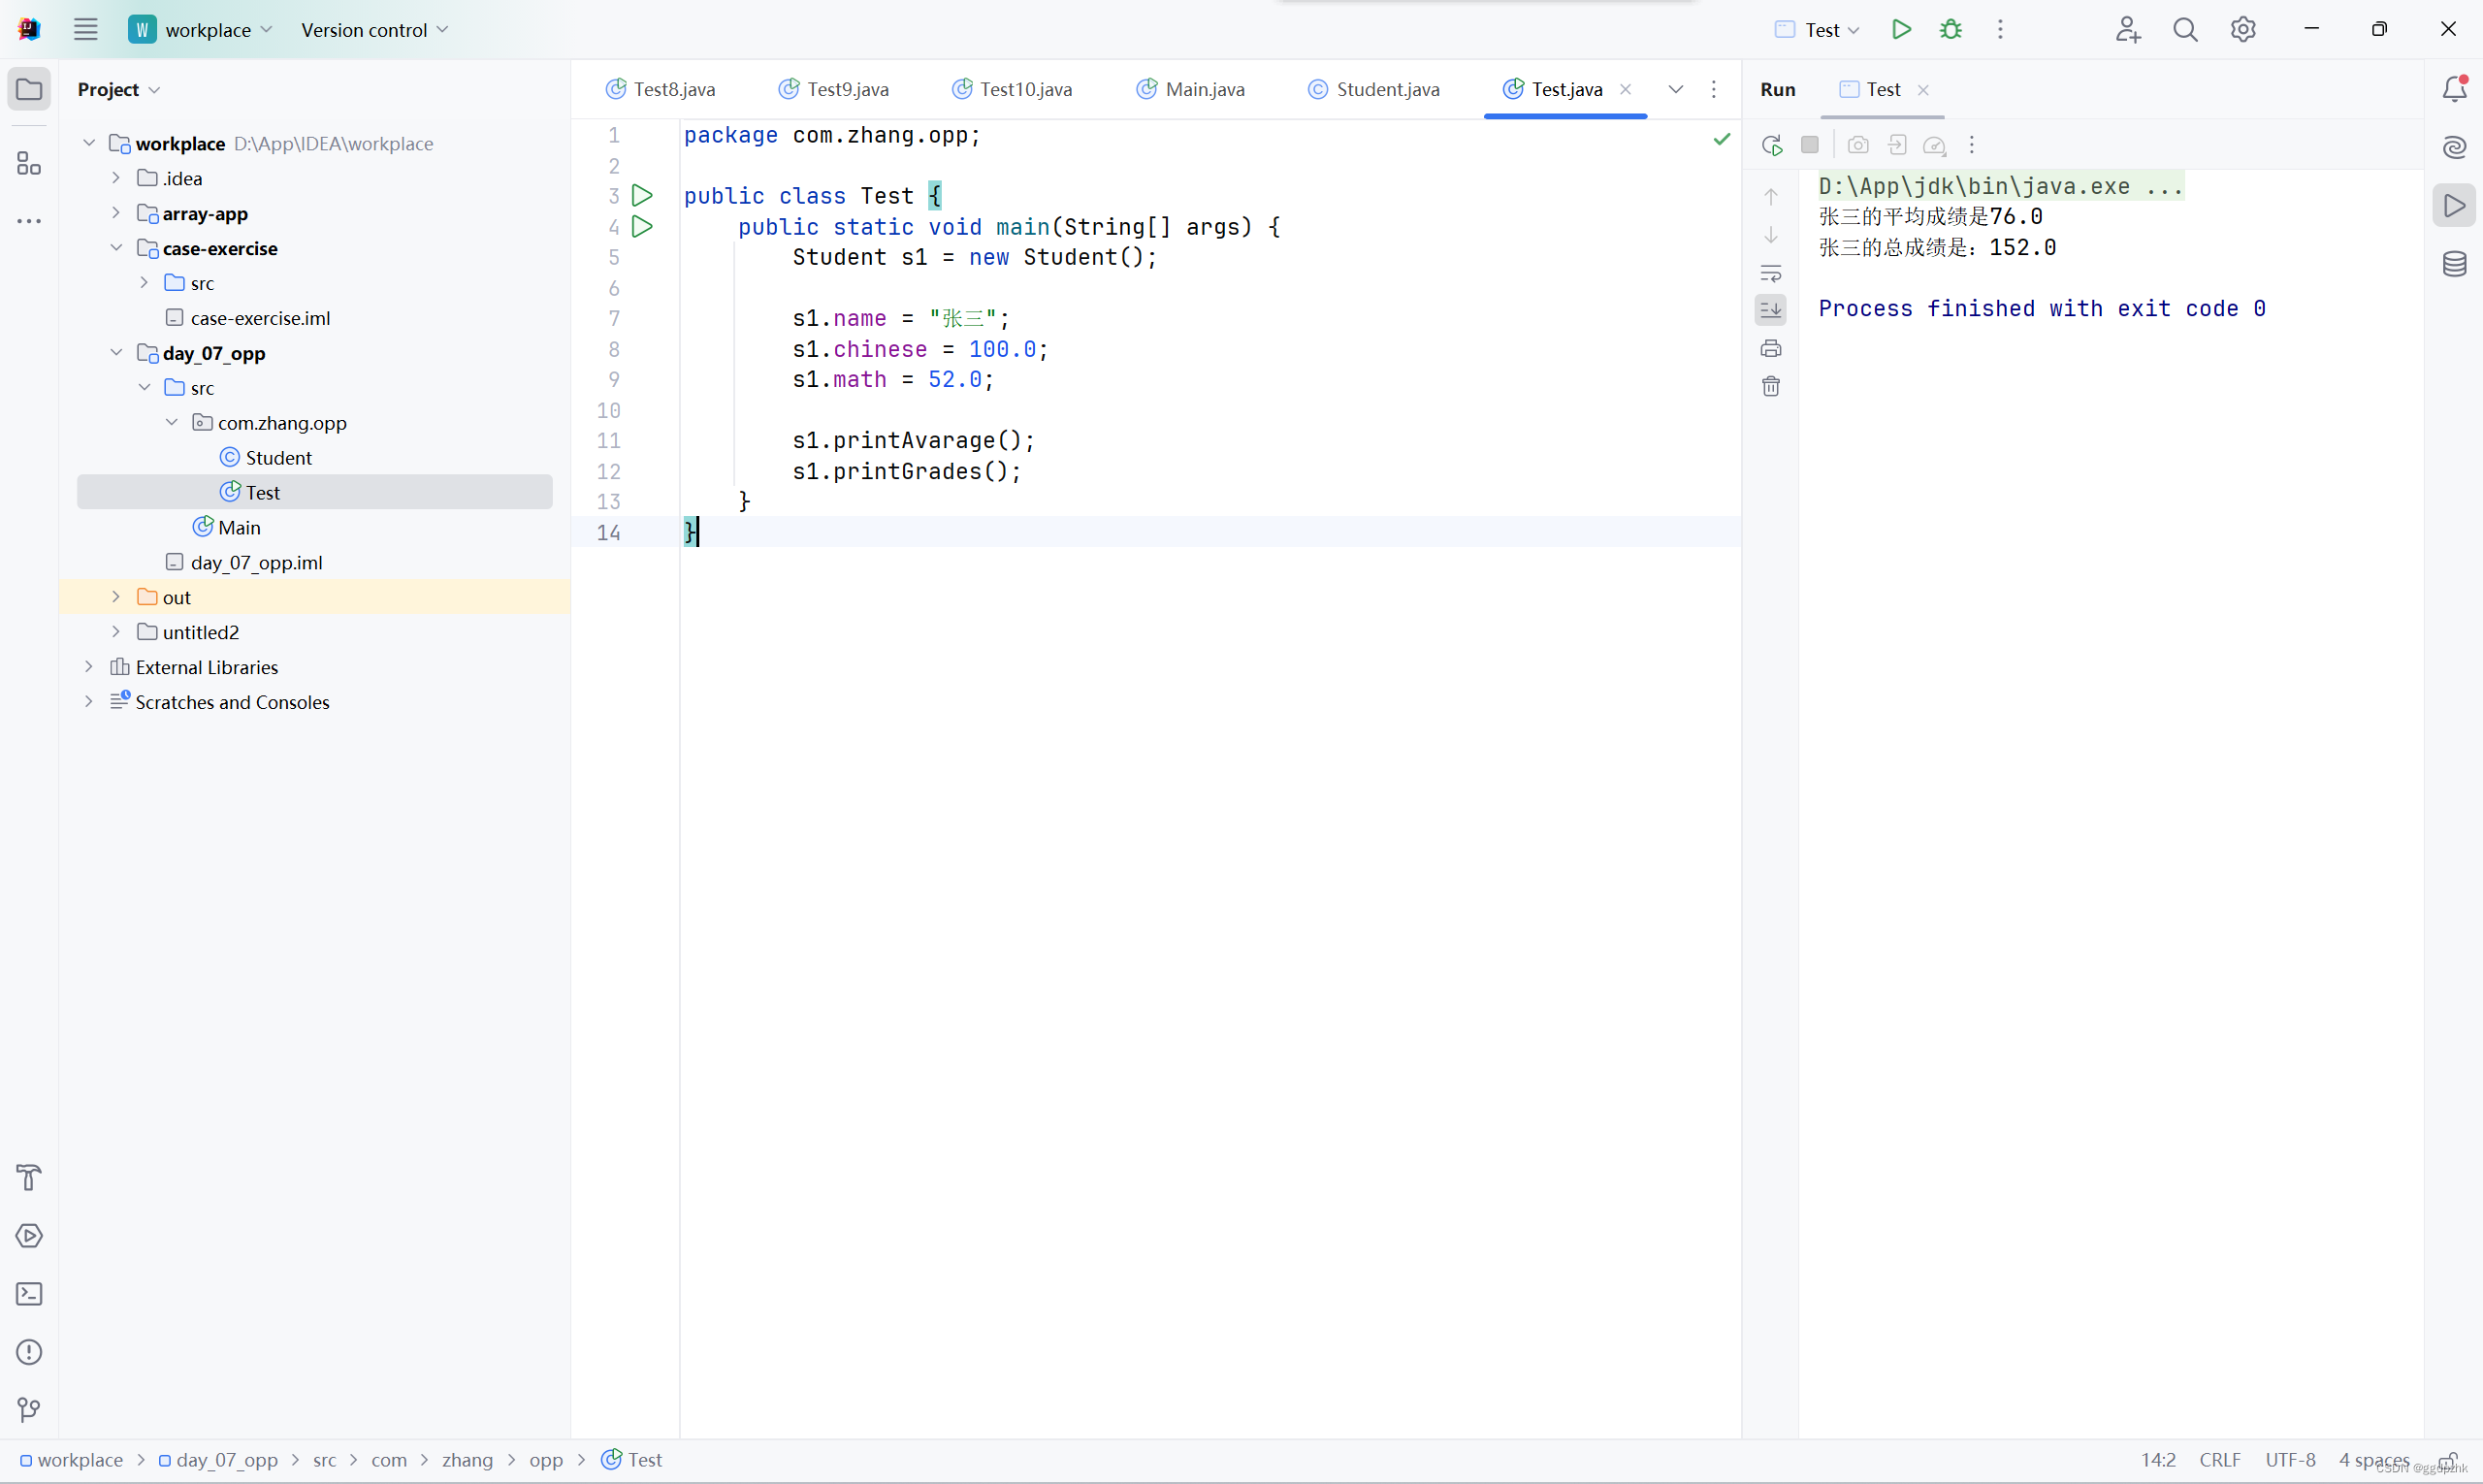The image size is (2483, 1484).
Task: Expand External Libraries node
Action: pyautogui.click(x=89, y=667)
